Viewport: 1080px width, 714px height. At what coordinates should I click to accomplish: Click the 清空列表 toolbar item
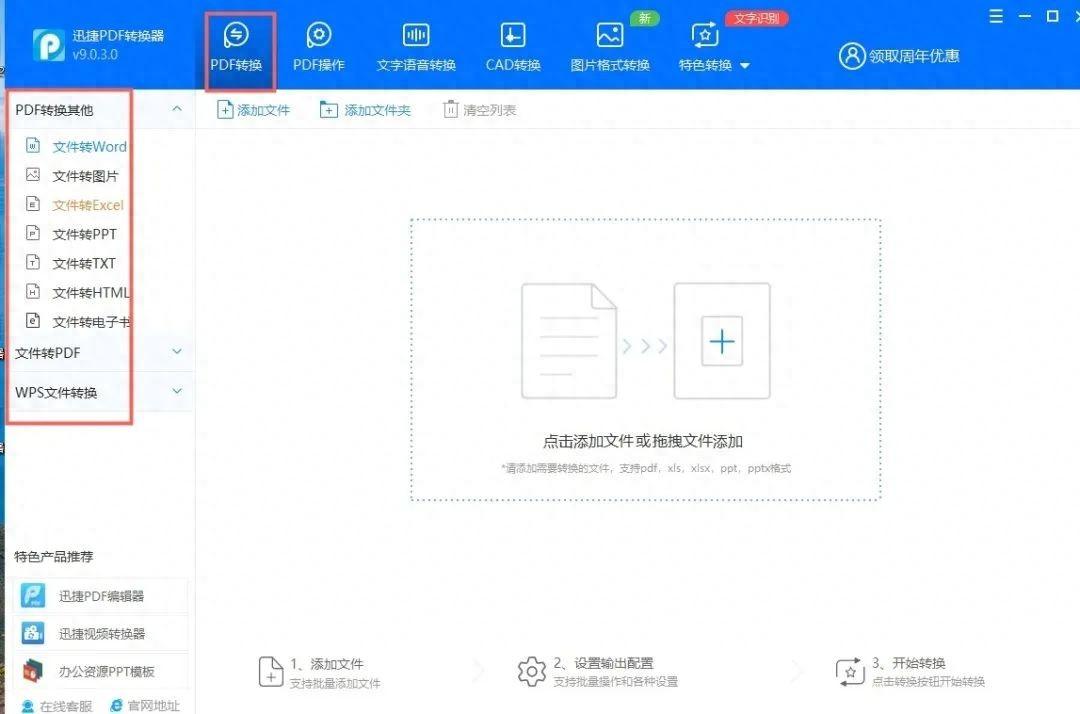pos(479,110)
